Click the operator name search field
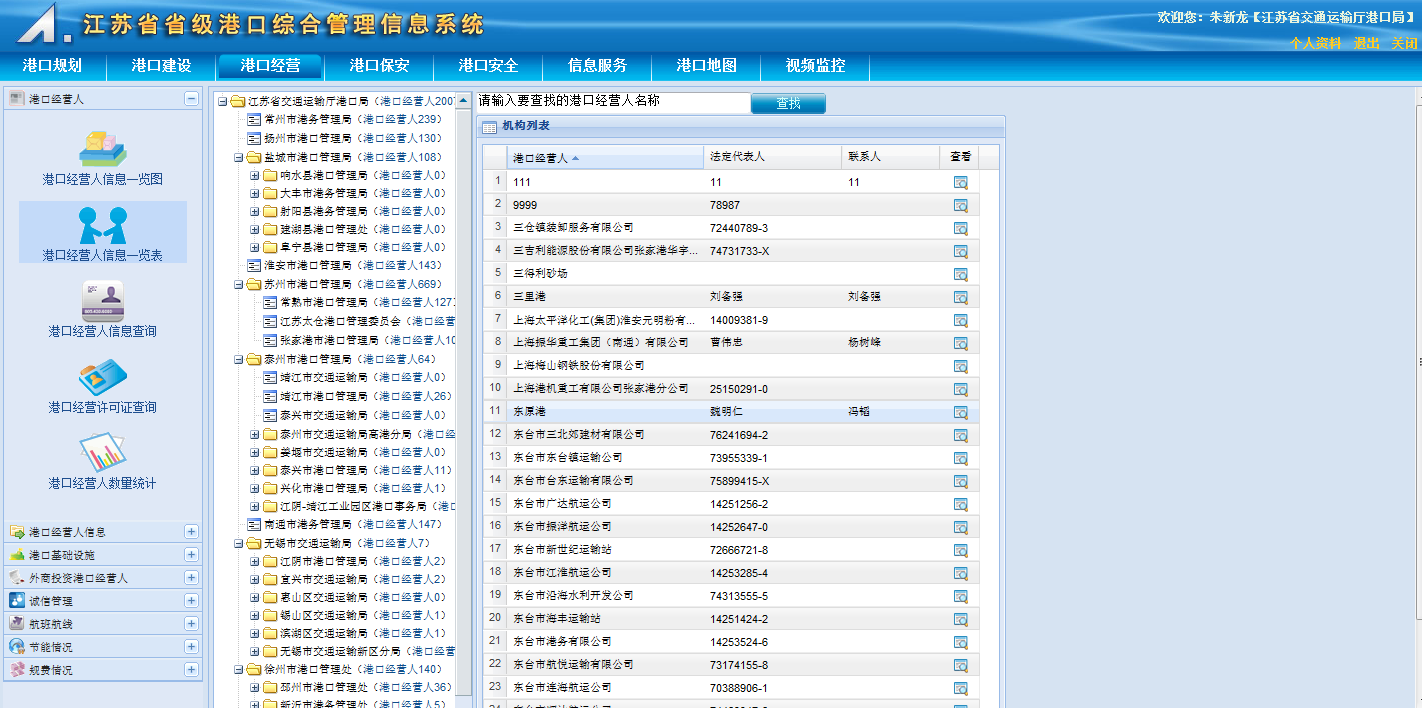Image resolution: width=1422 pixels, height=708 pixels. pos(613,102)
